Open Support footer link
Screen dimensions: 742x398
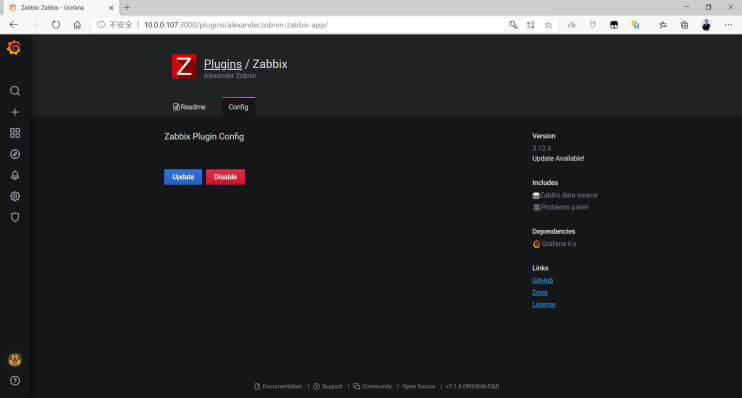pyautogui.click(x=328, y=386)
